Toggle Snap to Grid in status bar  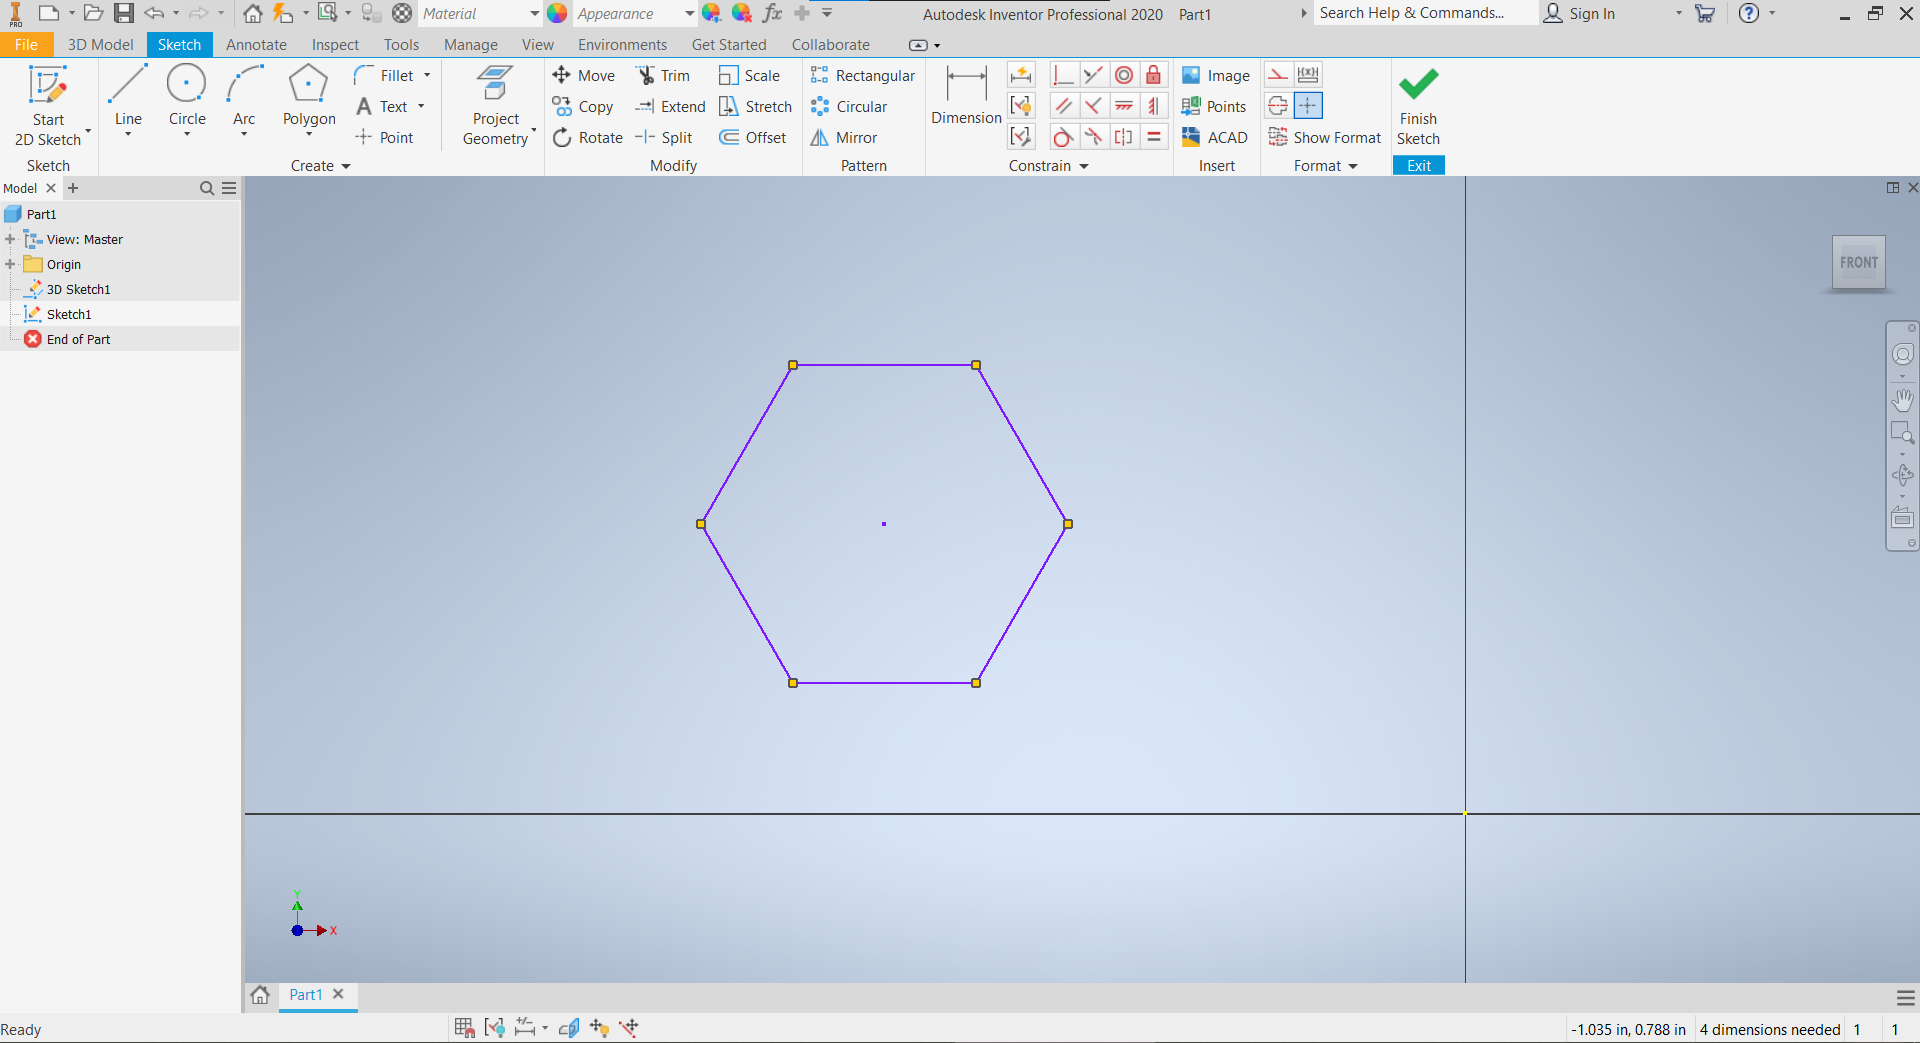(x=463, y=1027)
